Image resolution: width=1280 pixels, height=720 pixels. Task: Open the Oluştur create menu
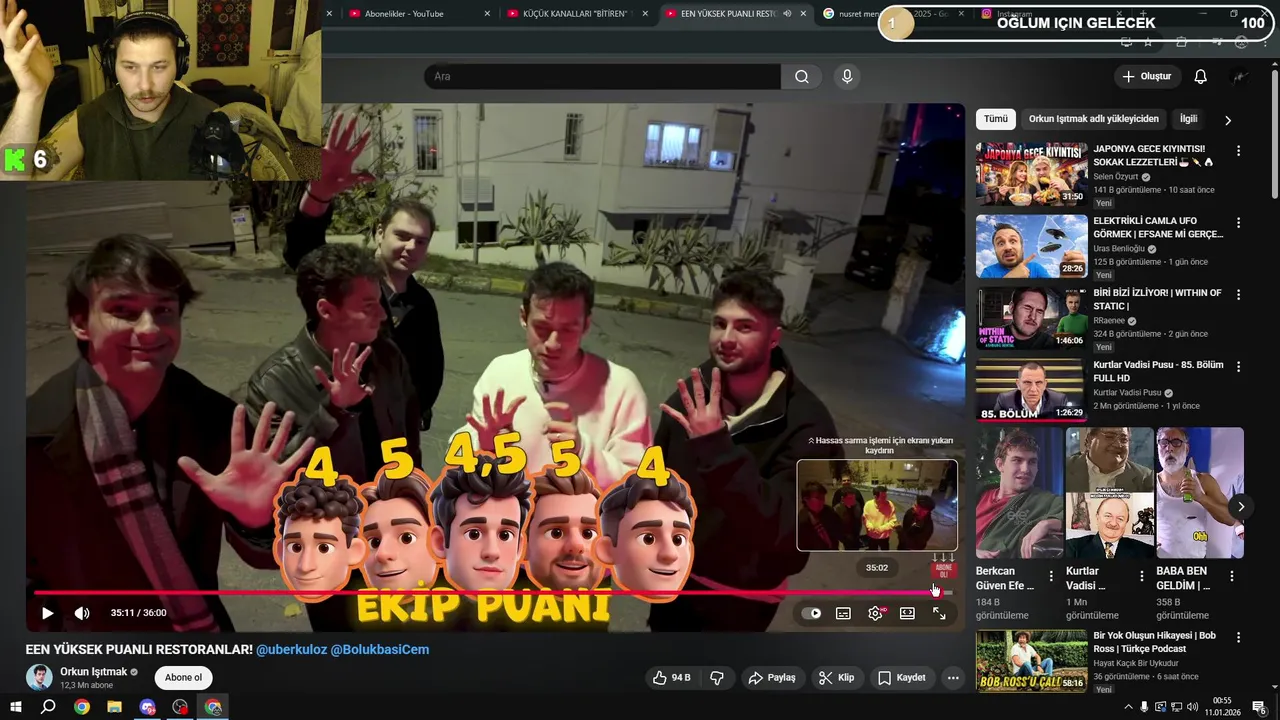coord(1146,77)
